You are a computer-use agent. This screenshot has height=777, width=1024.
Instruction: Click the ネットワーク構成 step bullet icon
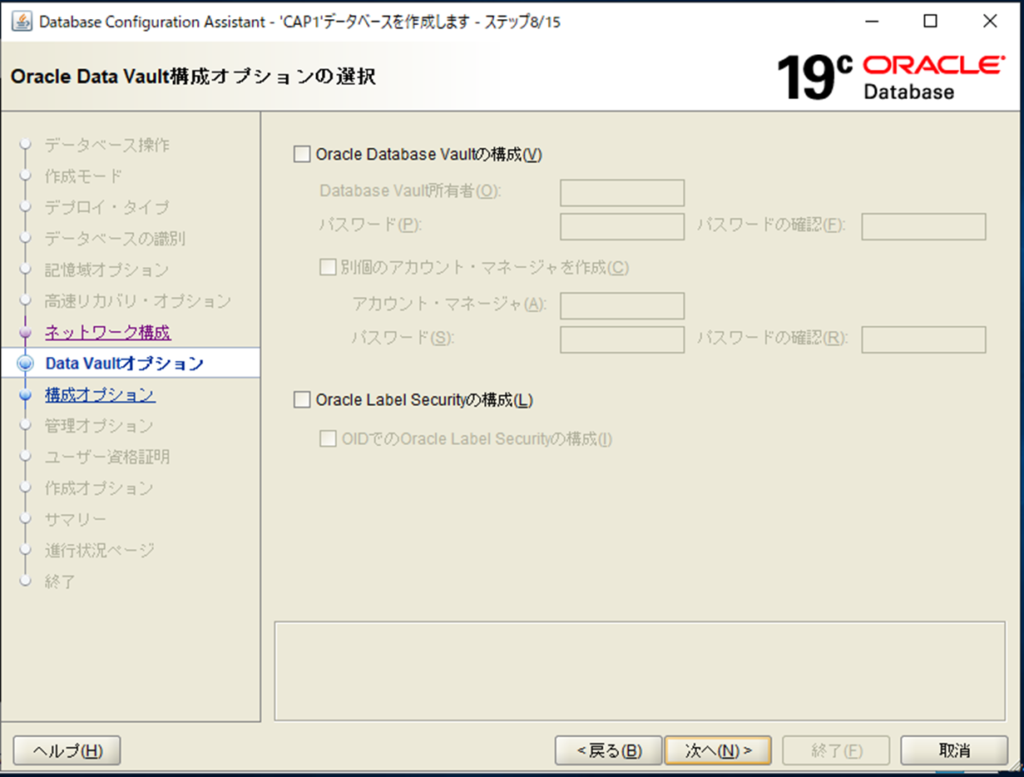point(26,333)
